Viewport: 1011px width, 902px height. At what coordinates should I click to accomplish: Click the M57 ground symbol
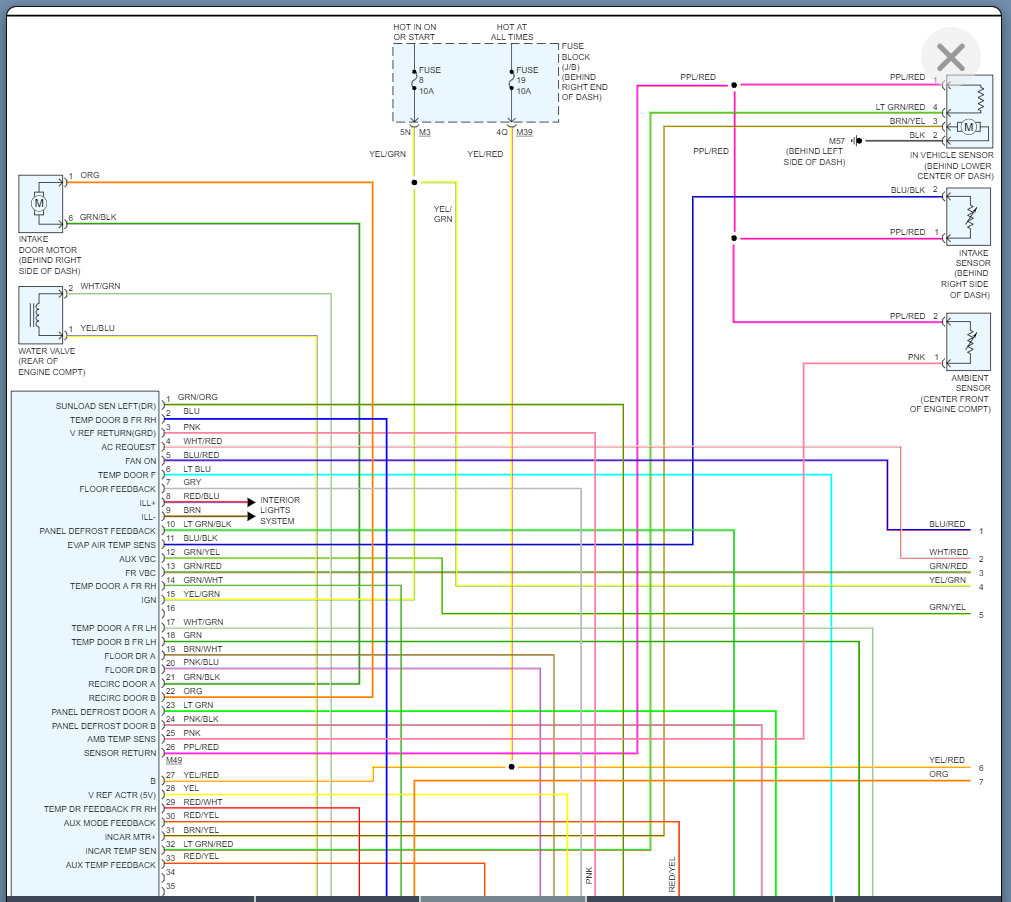pos(856,141)
